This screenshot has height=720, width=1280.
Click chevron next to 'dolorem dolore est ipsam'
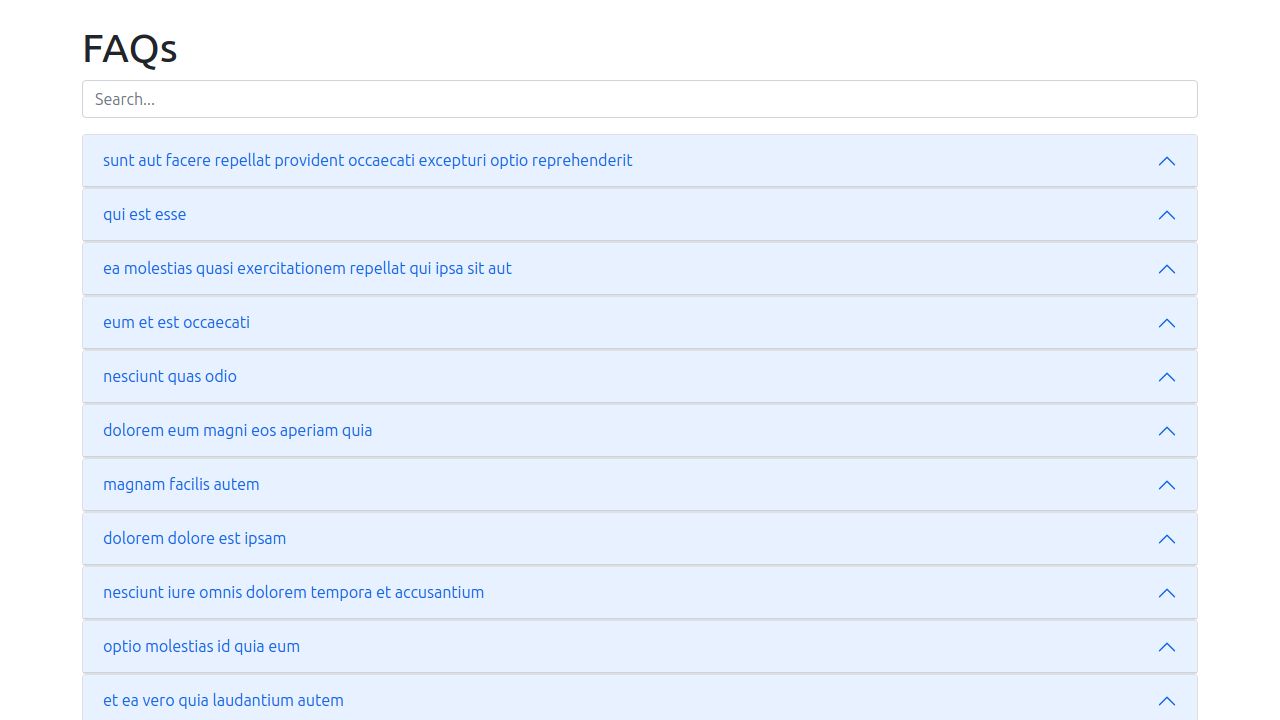coord(1167,539)
